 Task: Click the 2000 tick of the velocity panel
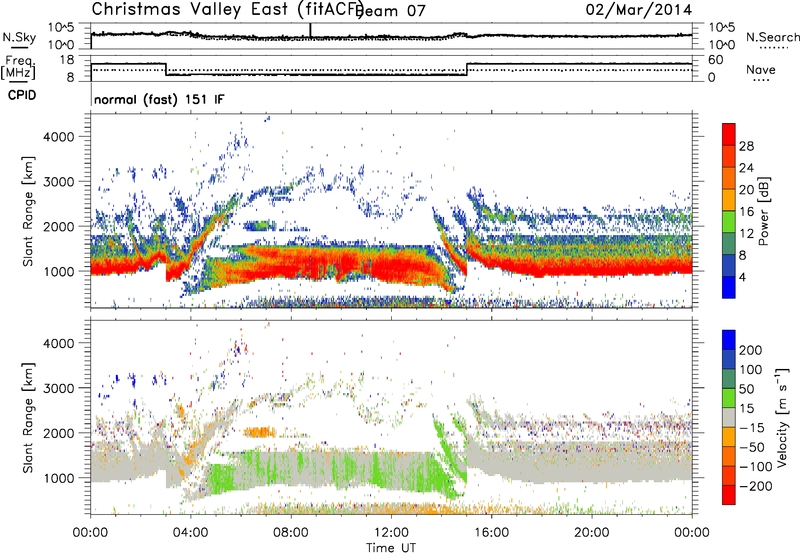click(58, 433)
